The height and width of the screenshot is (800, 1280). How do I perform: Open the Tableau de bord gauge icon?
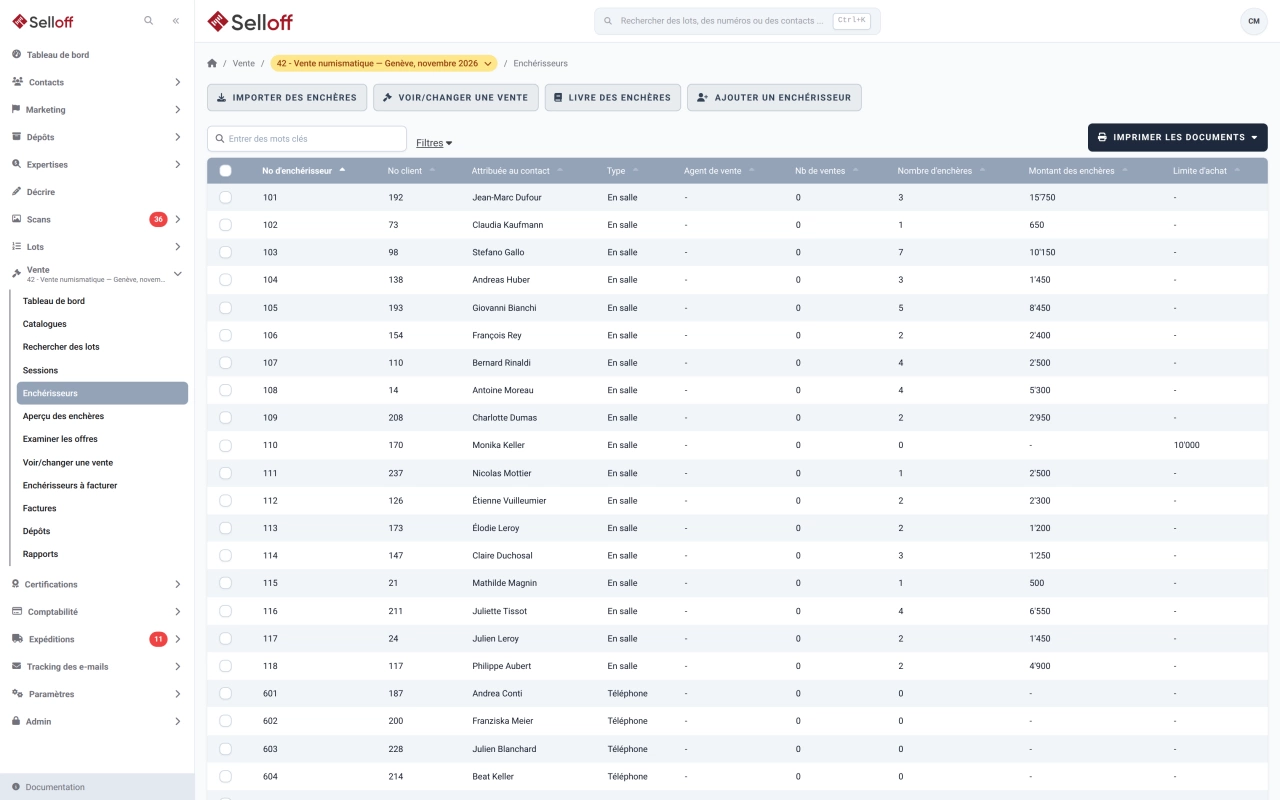tap(17, 54)
